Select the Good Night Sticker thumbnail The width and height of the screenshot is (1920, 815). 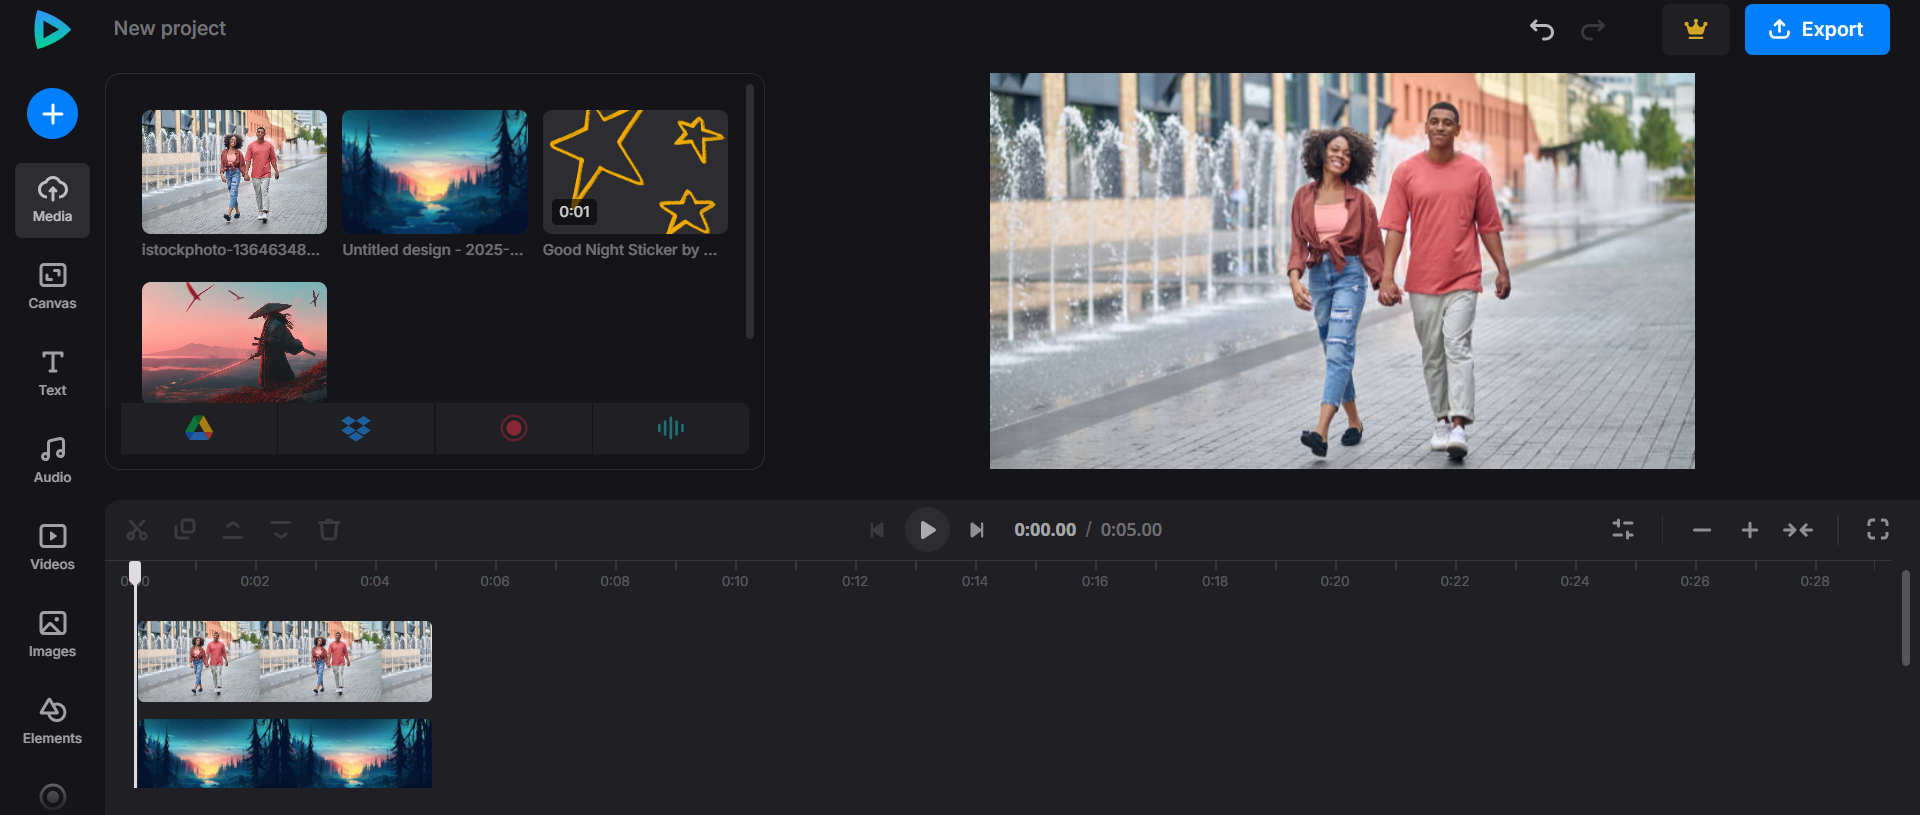(635, 172)
